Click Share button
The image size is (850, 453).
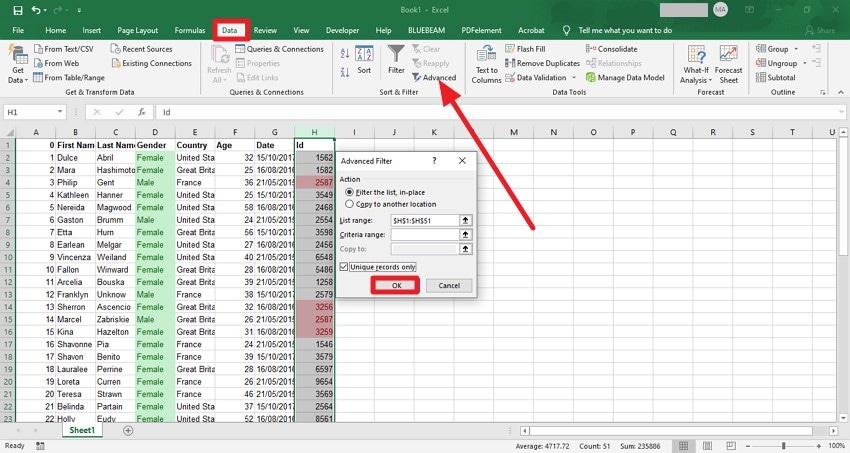tap(820, 30)
